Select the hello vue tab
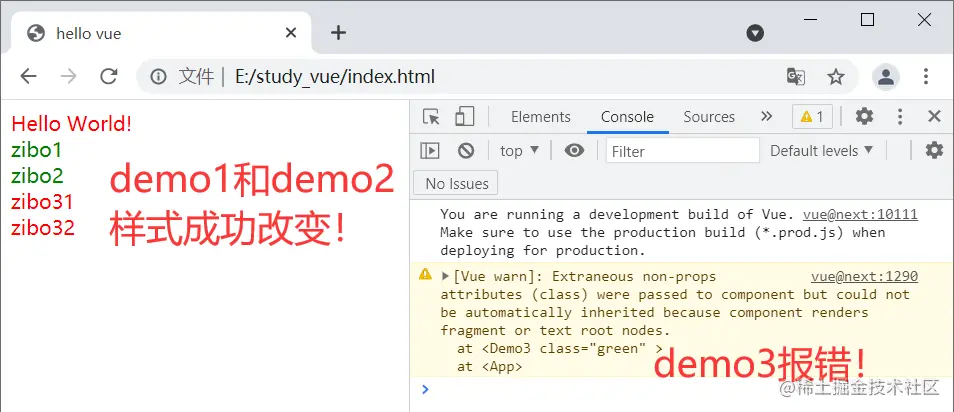This screenshot has width=954, height=412. (x=161, y=33)
